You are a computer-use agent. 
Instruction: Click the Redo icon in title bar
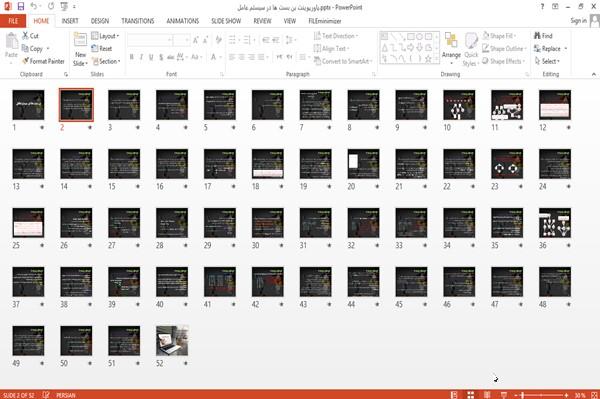(51, 7)
